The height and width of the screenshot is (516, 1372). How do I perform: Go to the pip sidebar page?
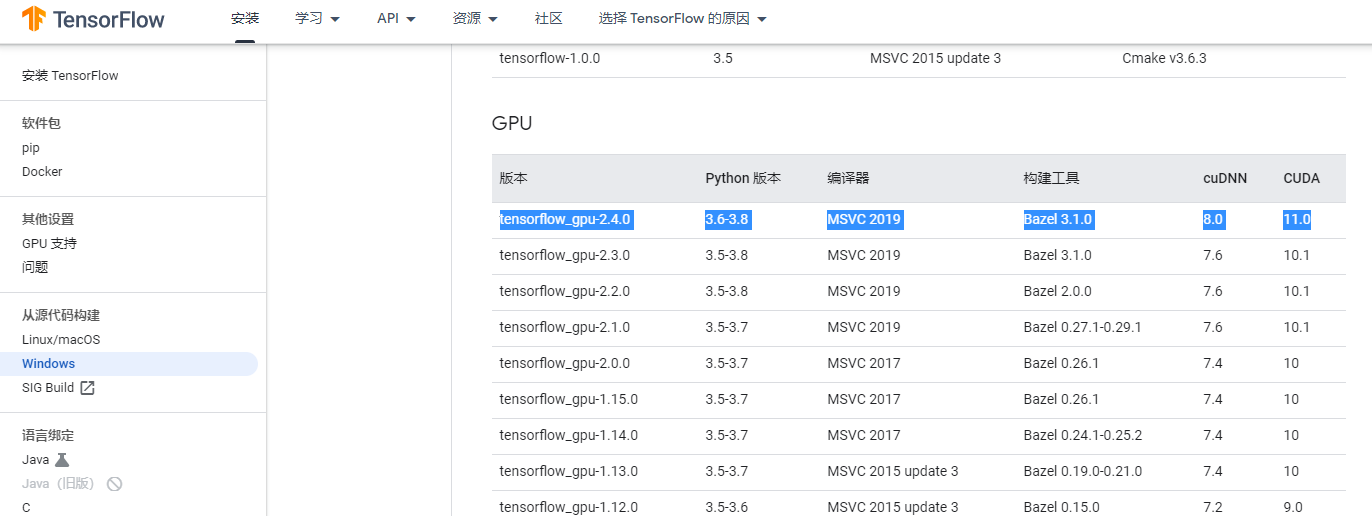(x=31, y=148)
